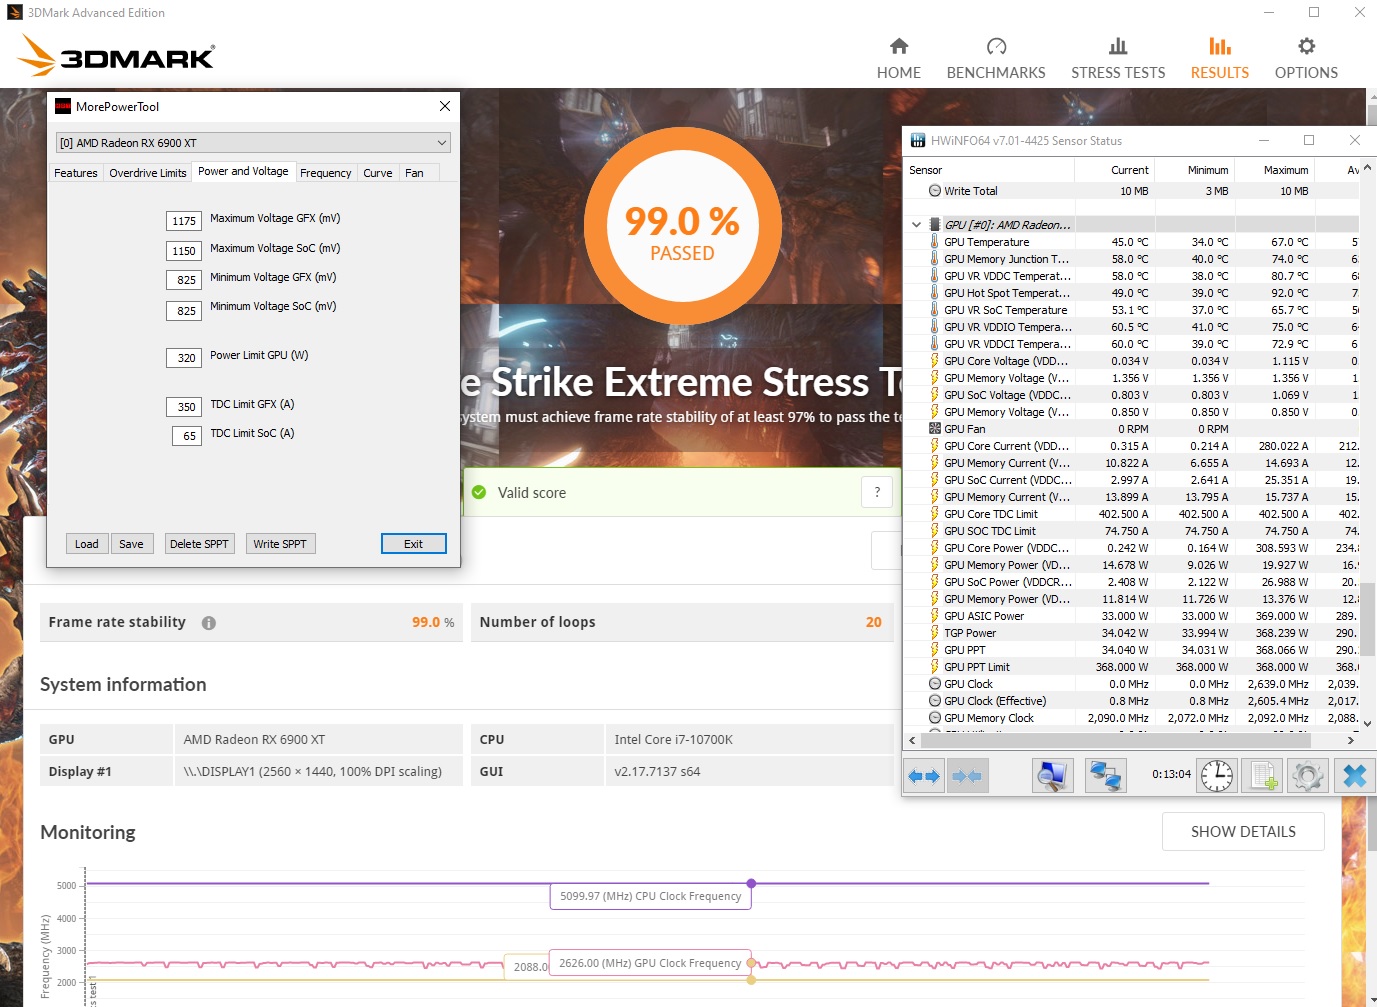Open the BENCHMARKS section in 3DMark

pyautogui.click(x=996, y=59)
